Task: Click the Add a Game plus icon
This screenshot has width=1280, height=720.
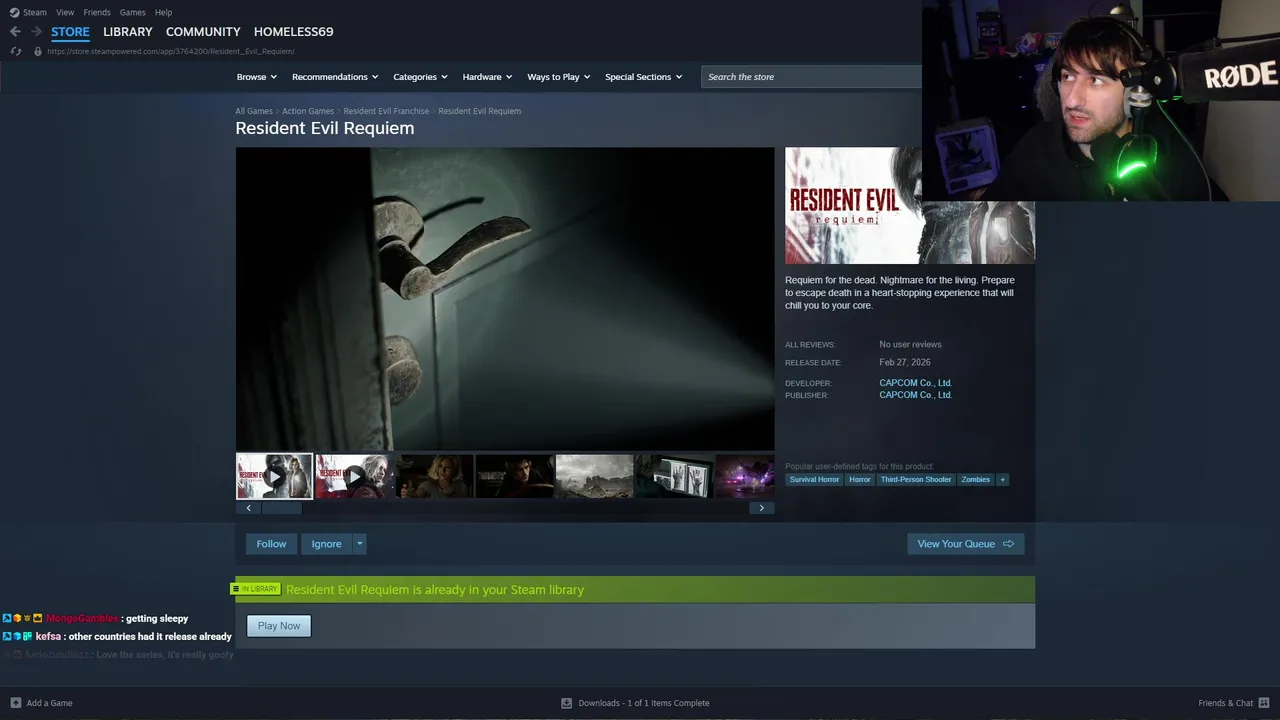Action: pos(15,703)
